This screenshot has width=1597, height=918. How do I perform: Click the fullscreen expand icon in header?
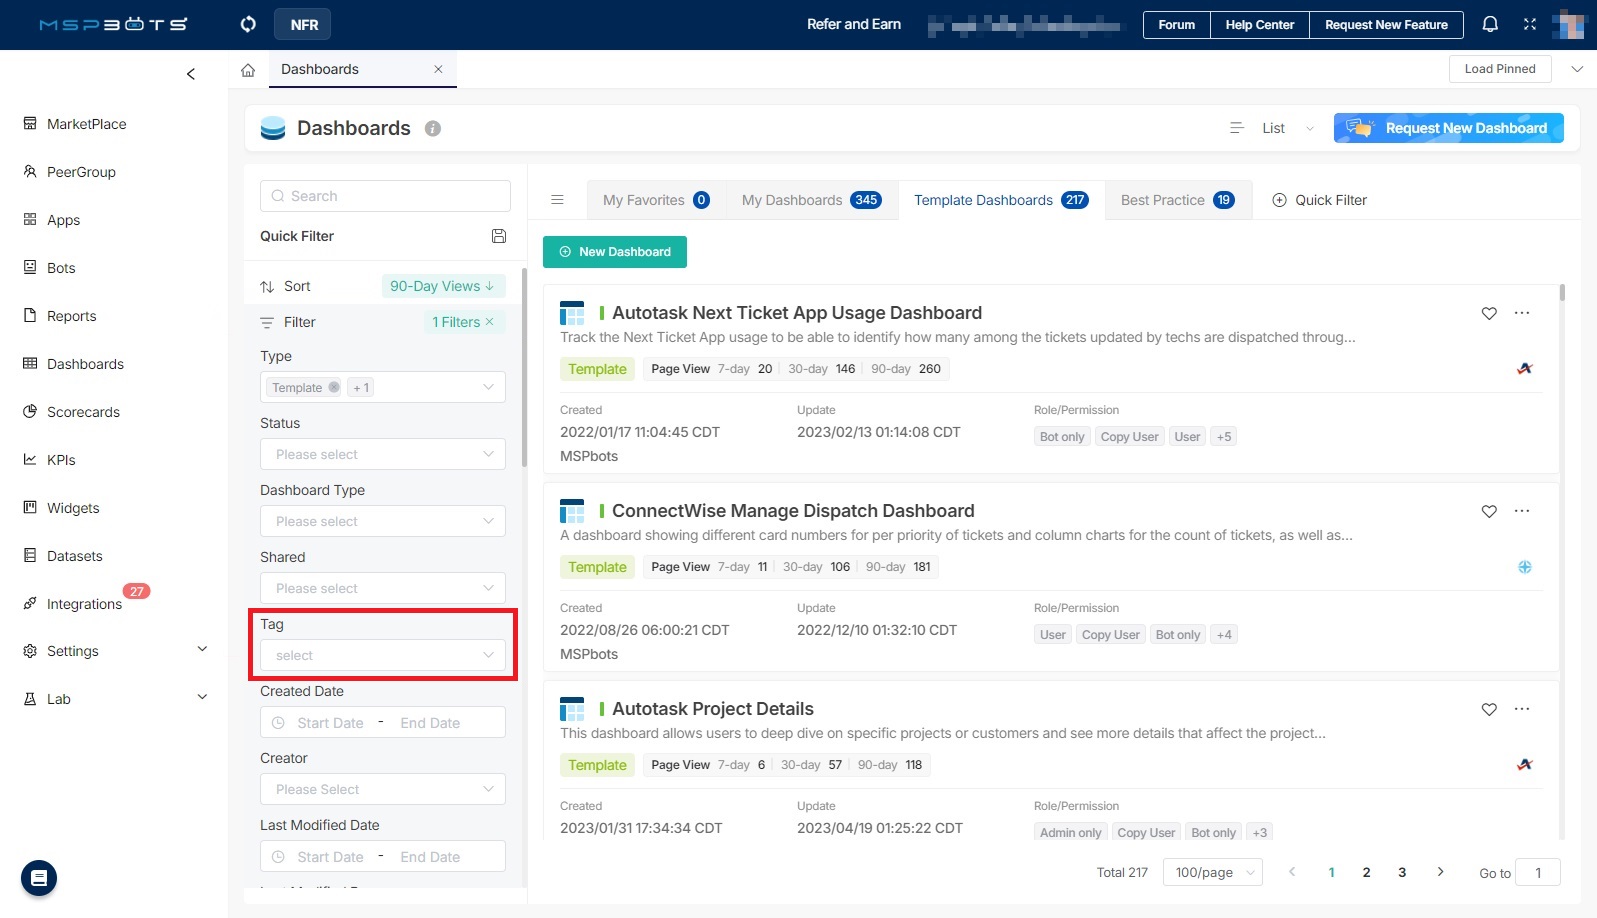pyautogui.click(x=1529, y=24)
